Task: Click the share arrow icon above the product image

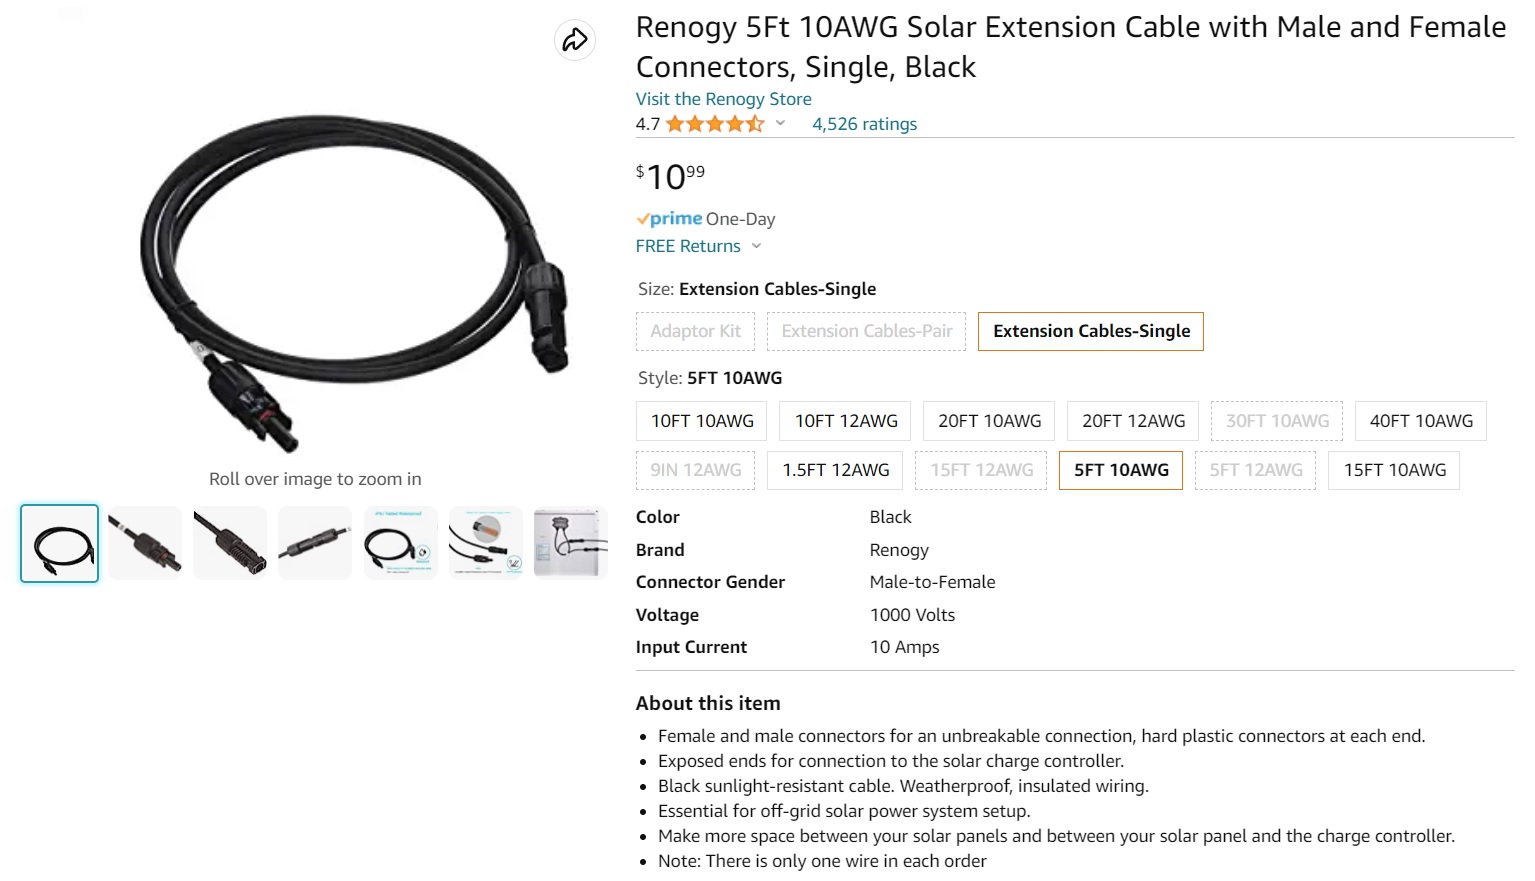Action: point(575,40)
